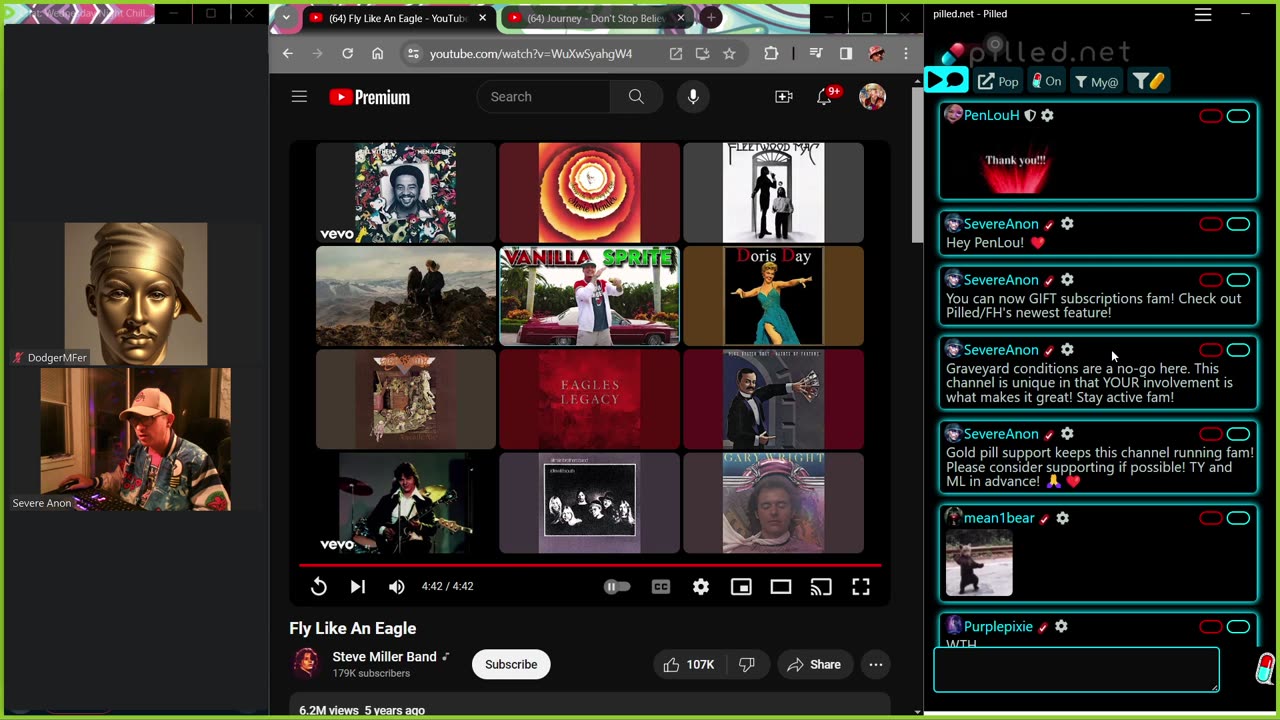This screenshot has height=720, width=1280.
Task: View site information icon in address bar
Action: coord(413,54)
